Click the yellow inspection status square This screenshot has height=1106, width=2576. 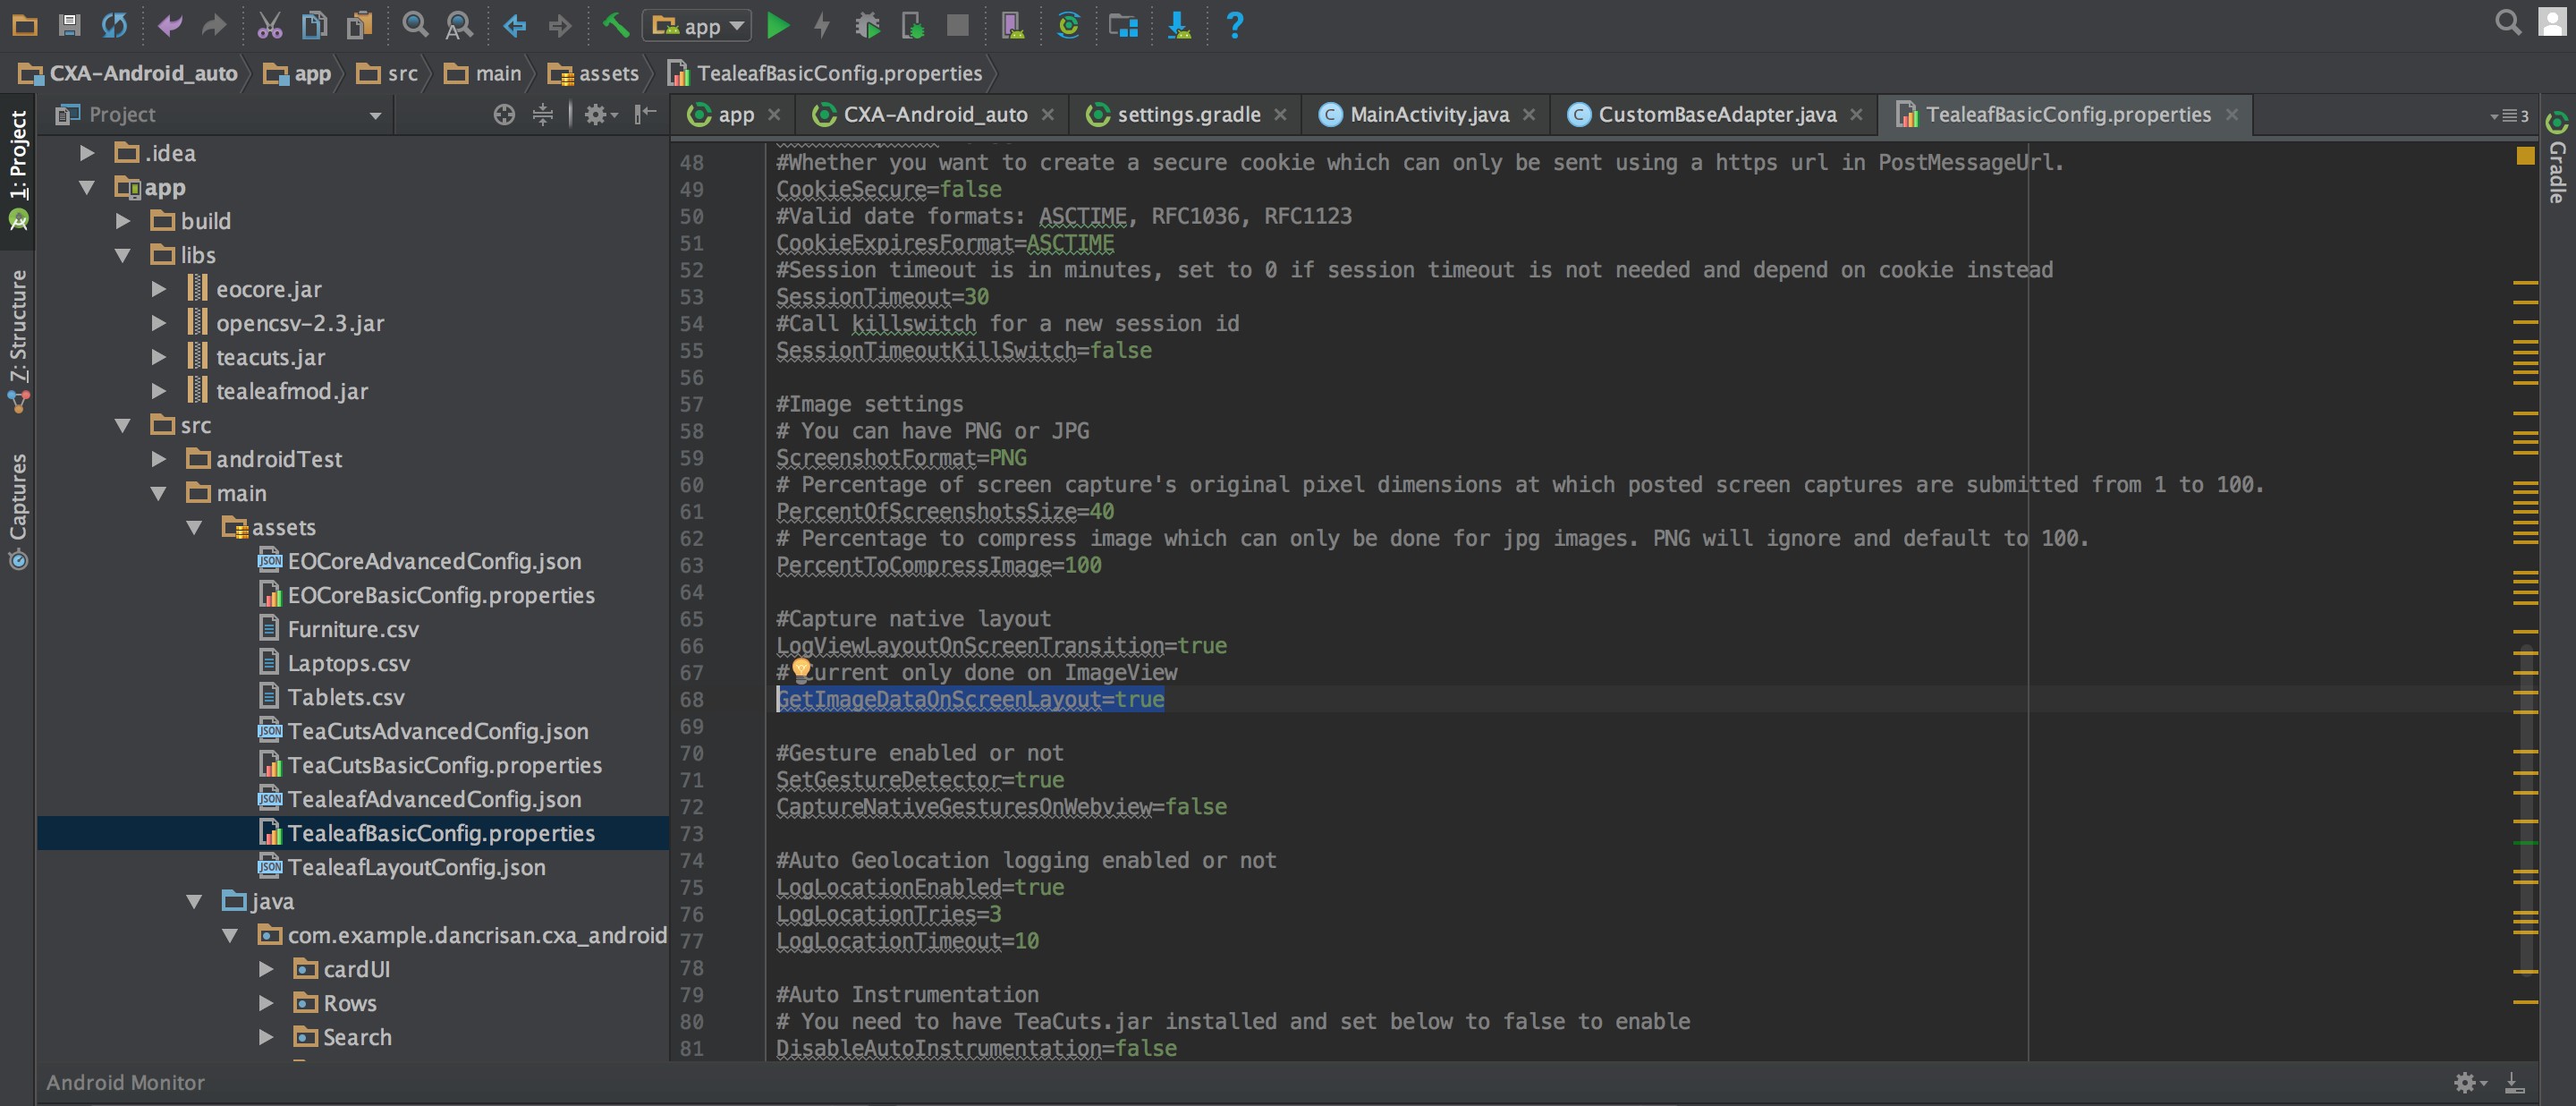click(2524, 156)
